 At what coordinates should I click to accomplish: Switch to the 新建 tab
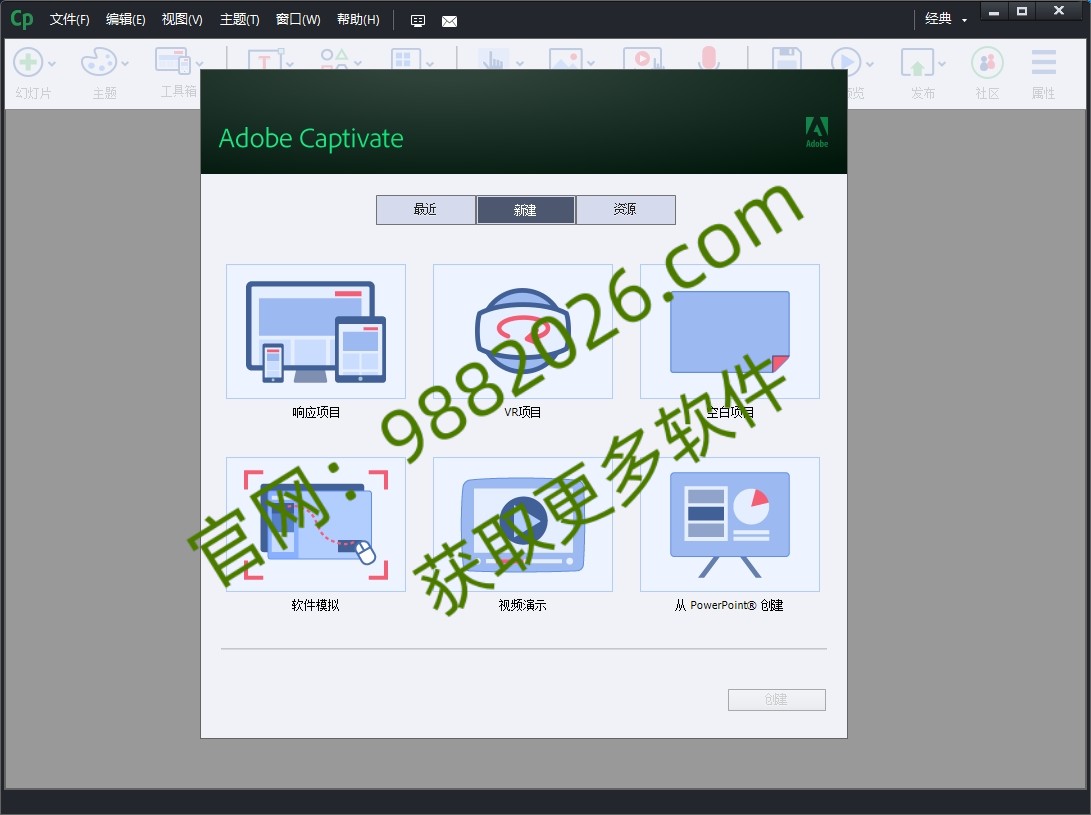click(x=525, y=209)
